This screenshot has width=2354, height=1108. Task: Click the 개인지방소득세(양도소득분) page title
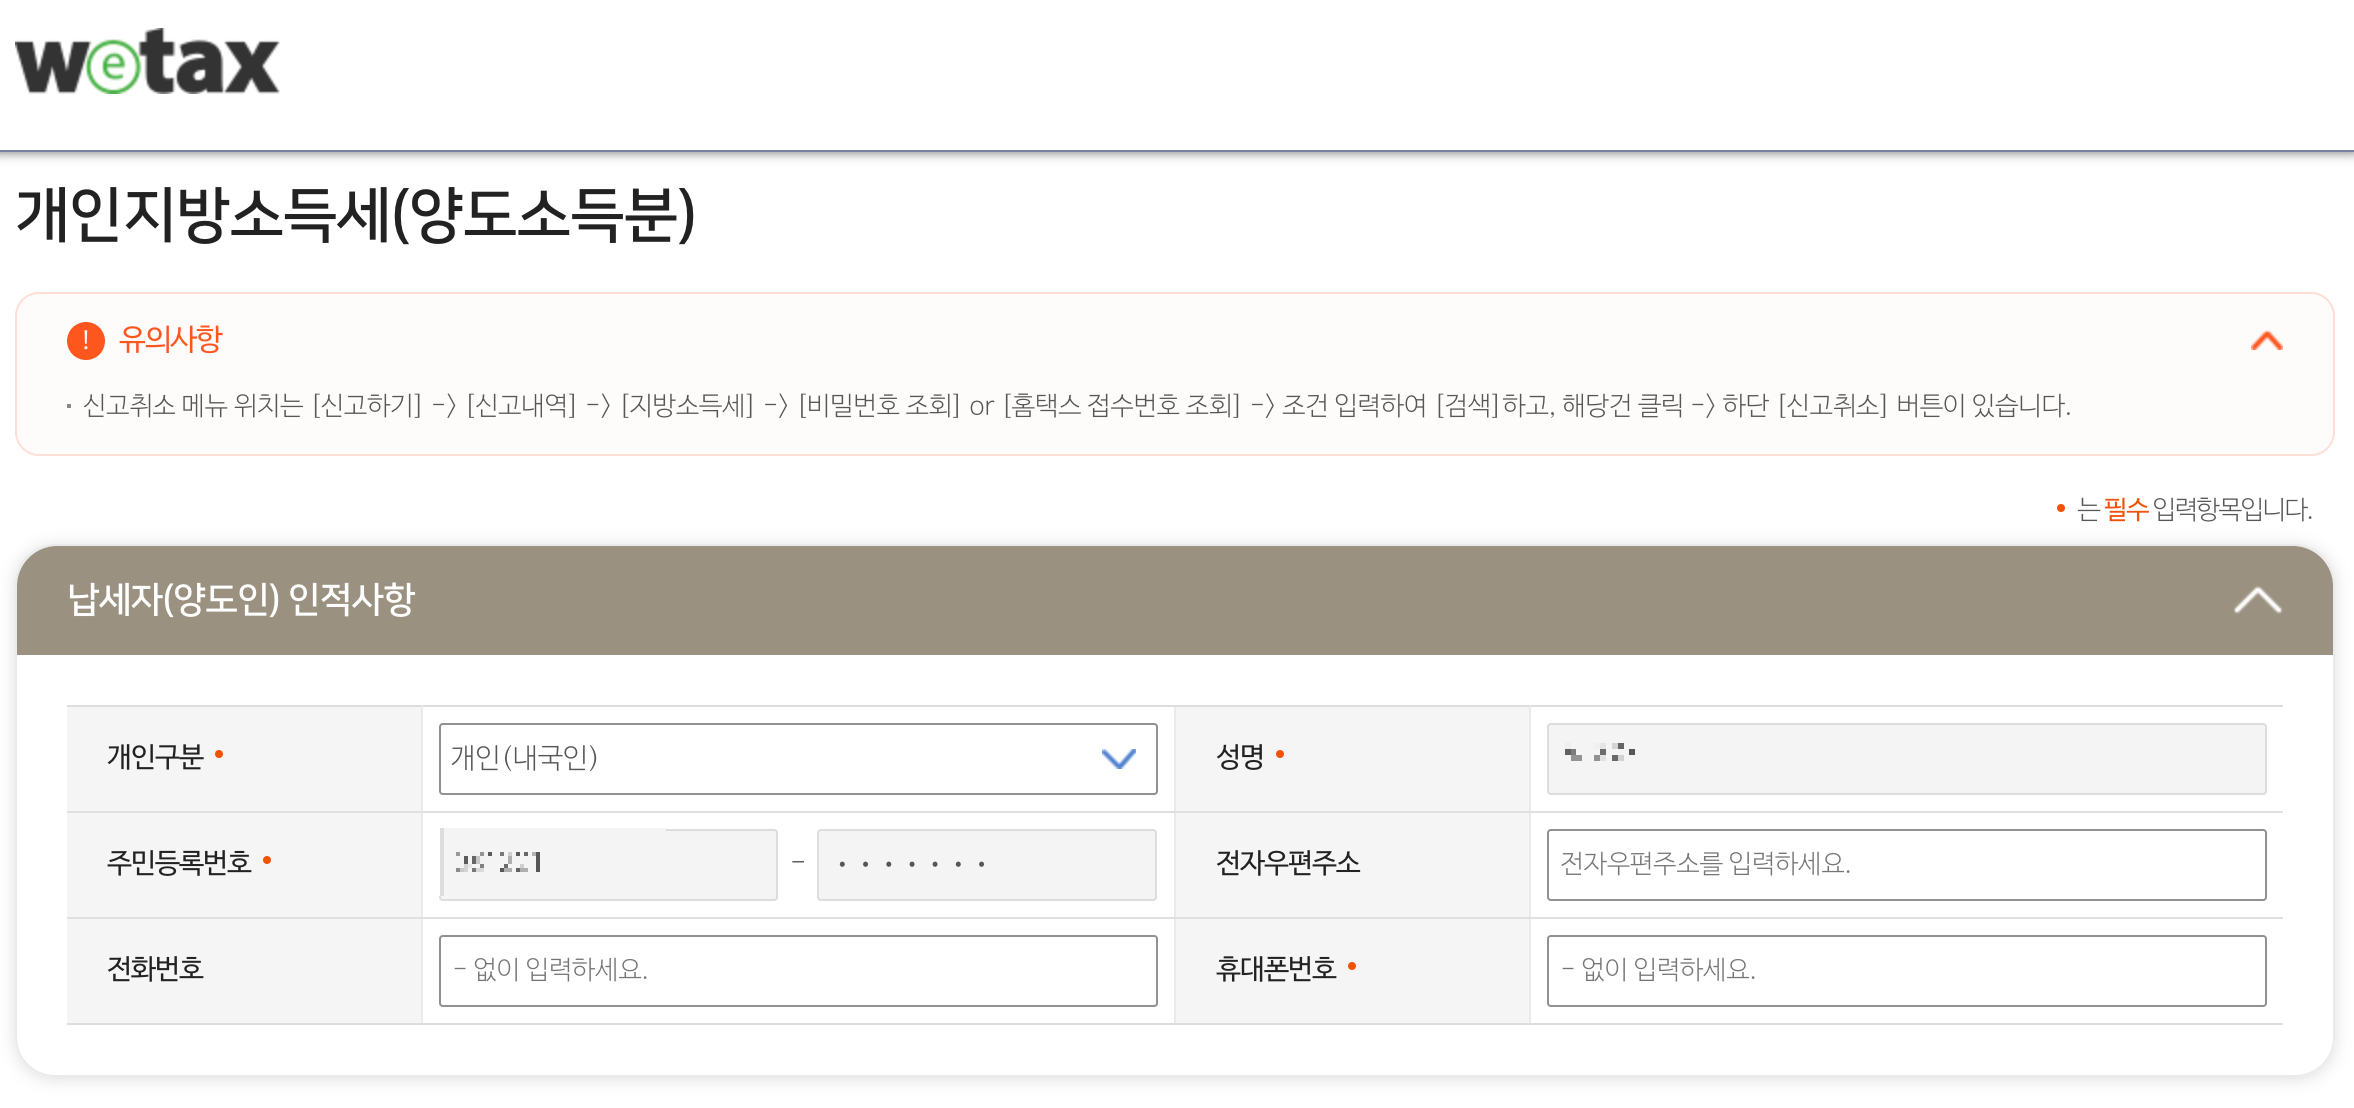click(x=356, y=215)
